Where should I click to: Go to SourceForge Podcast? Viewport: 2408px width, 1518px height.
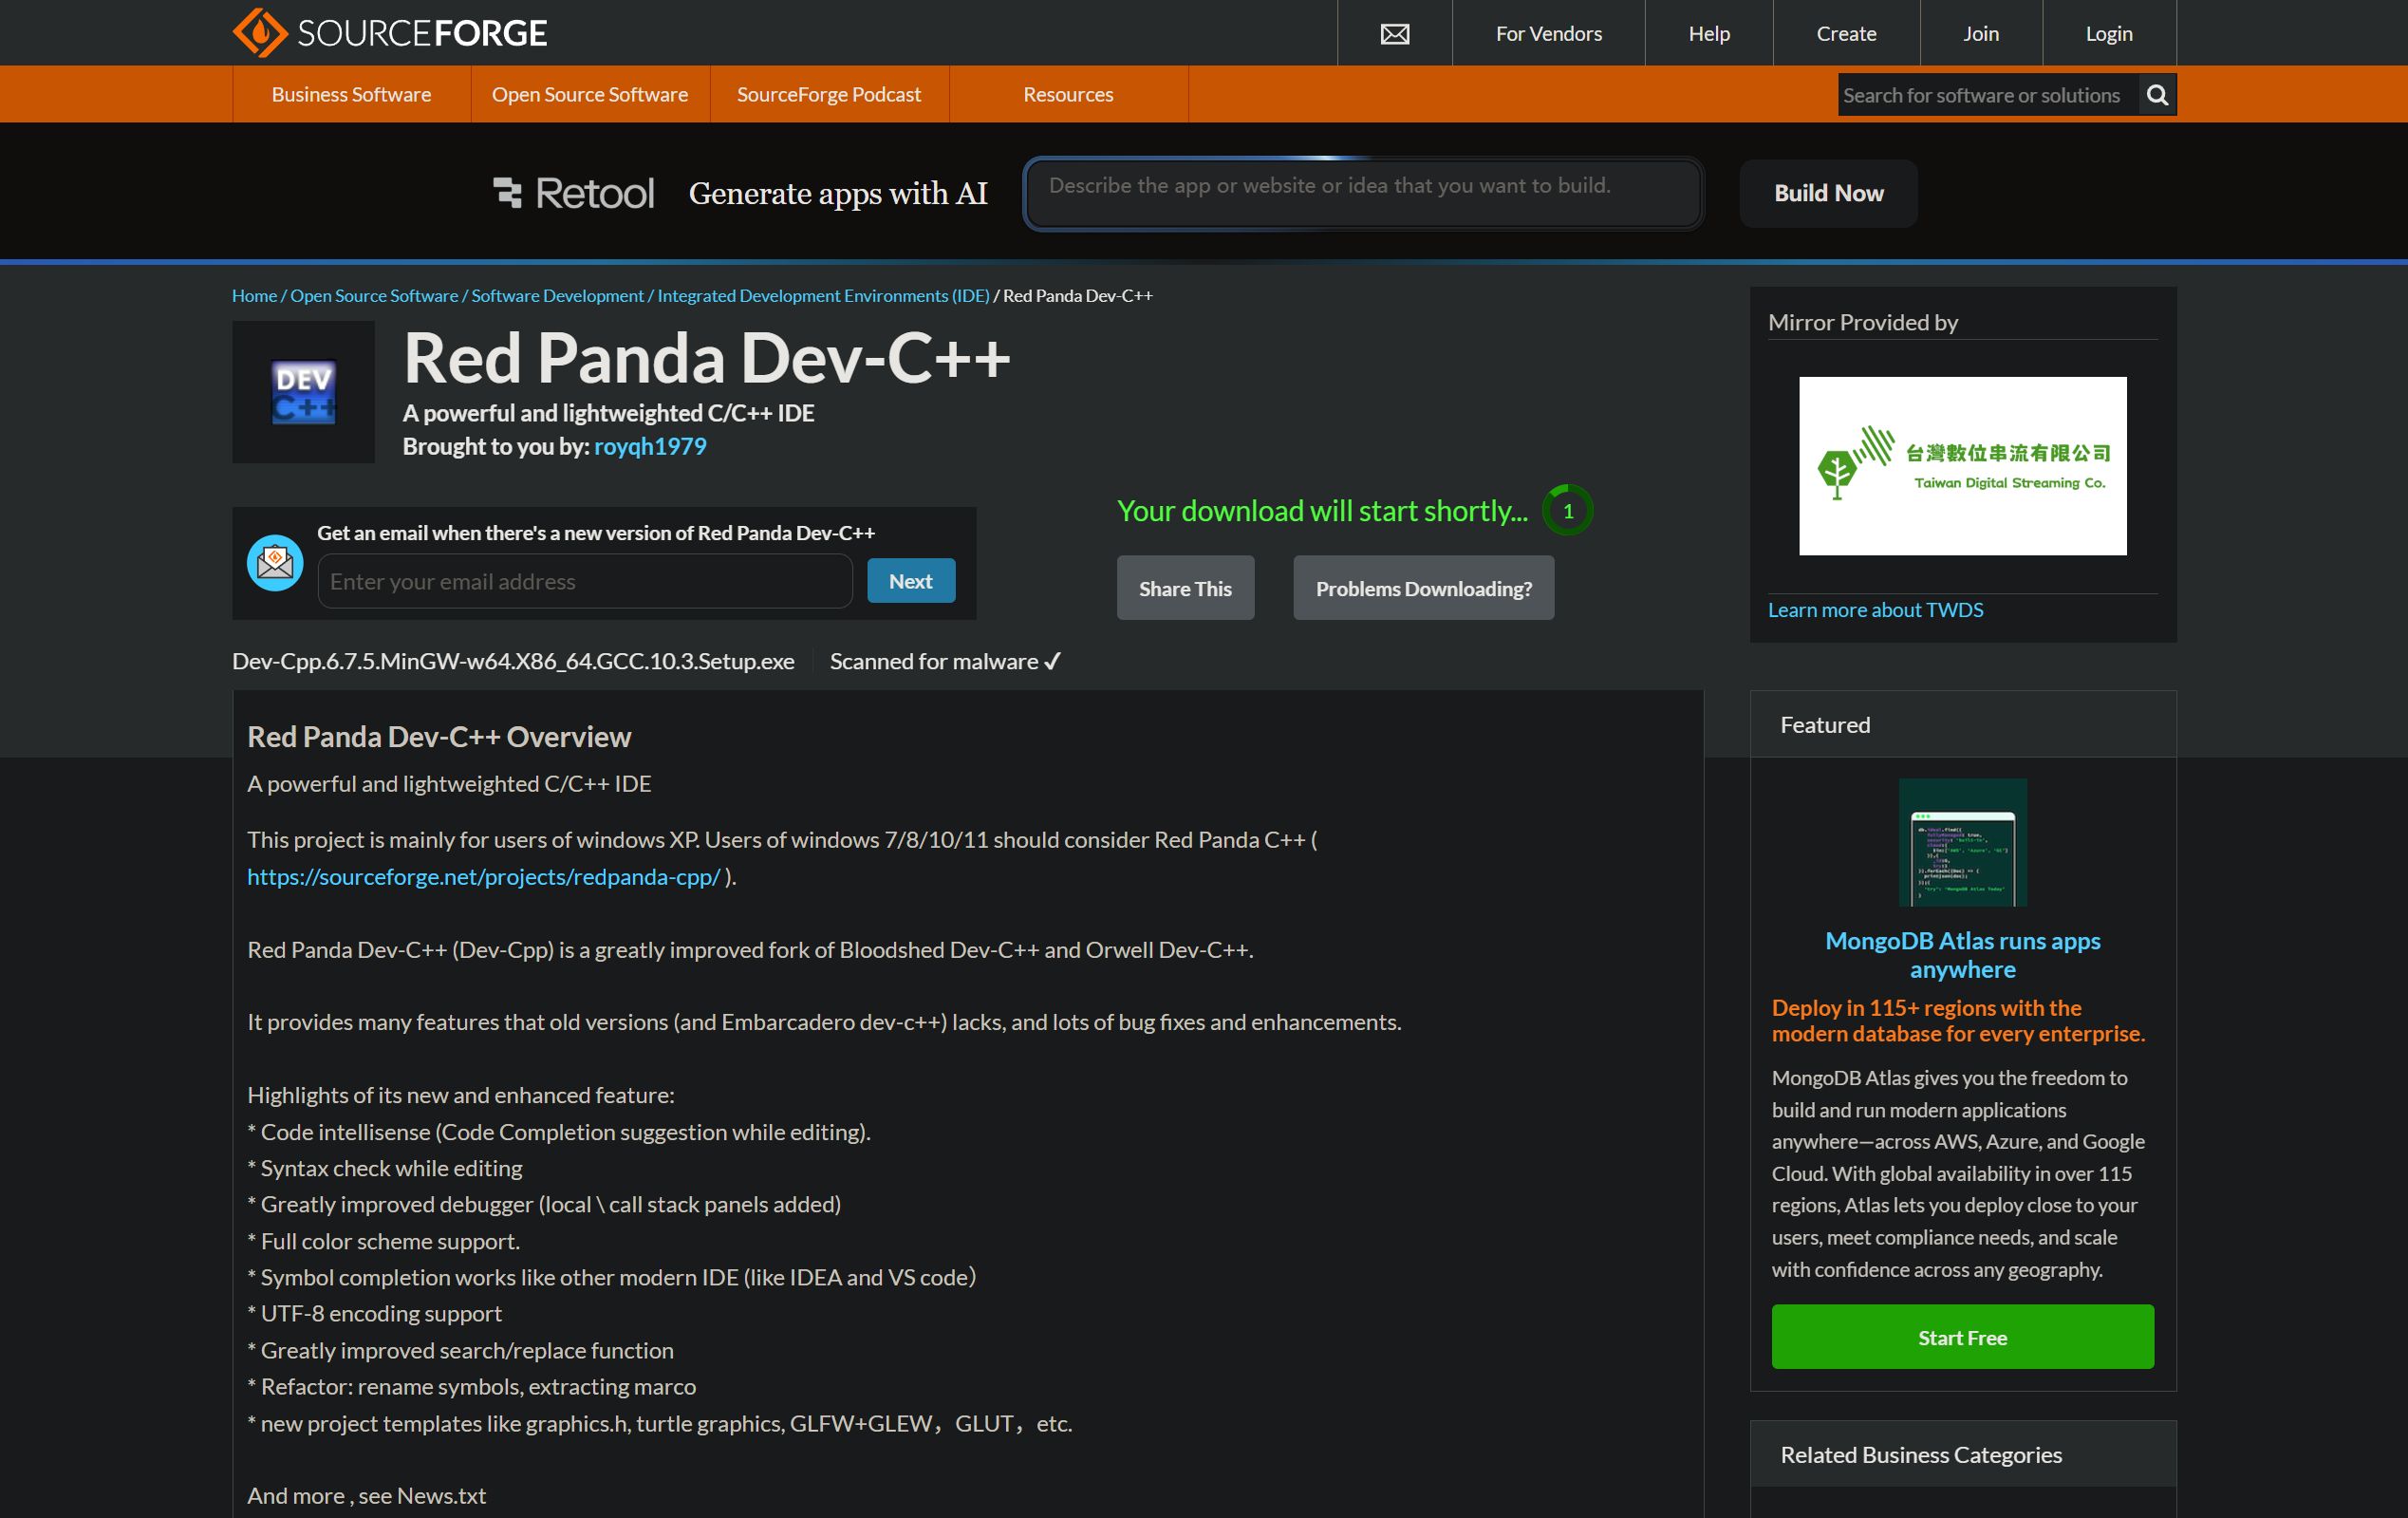(x=829, y=94)
